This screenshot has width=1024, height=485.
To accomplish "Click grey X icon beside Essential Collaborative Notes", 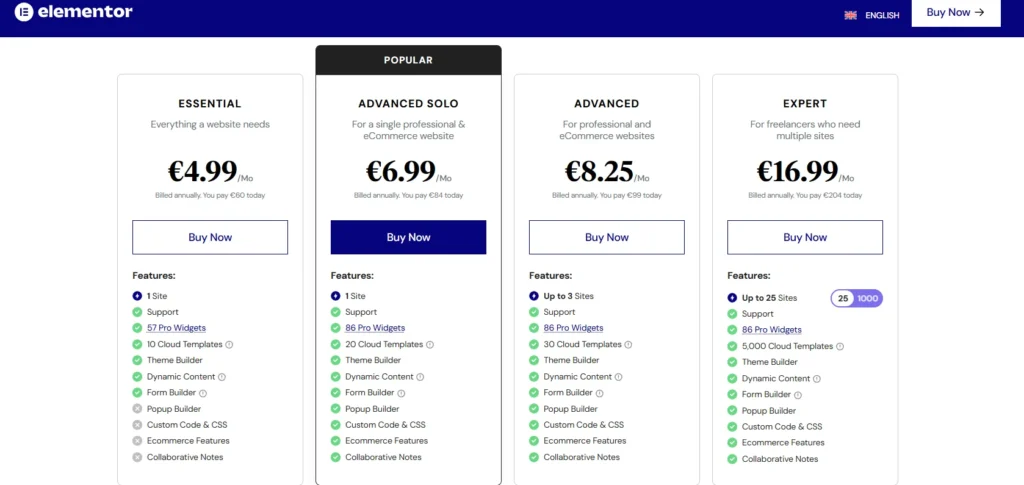I will coord(137,457).
